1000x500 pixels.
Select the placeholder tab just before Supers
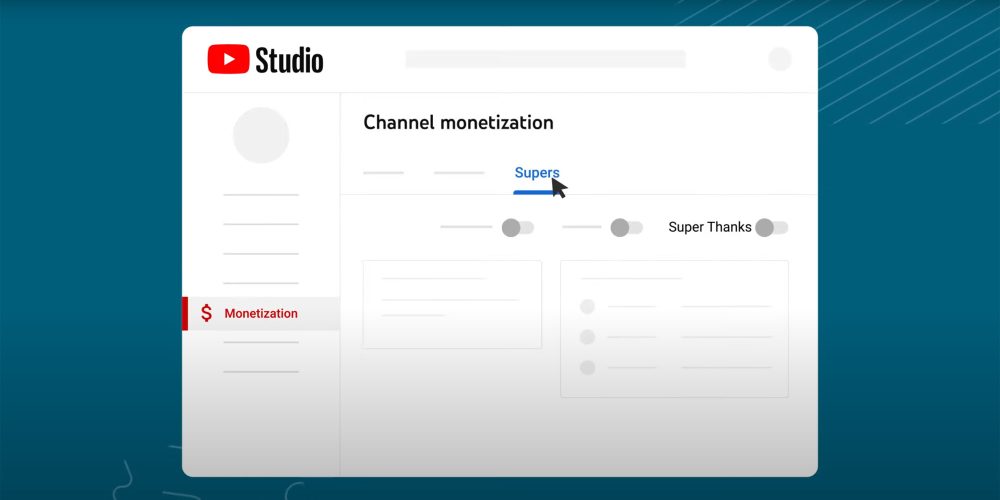[458, 173]
